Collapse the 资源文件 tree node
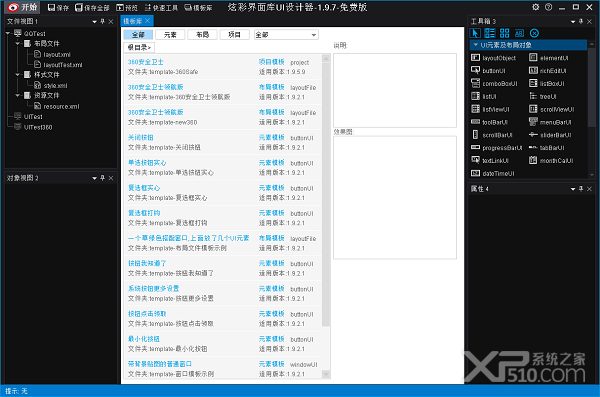Screen dimensions: 600x397 coord(18,95)
